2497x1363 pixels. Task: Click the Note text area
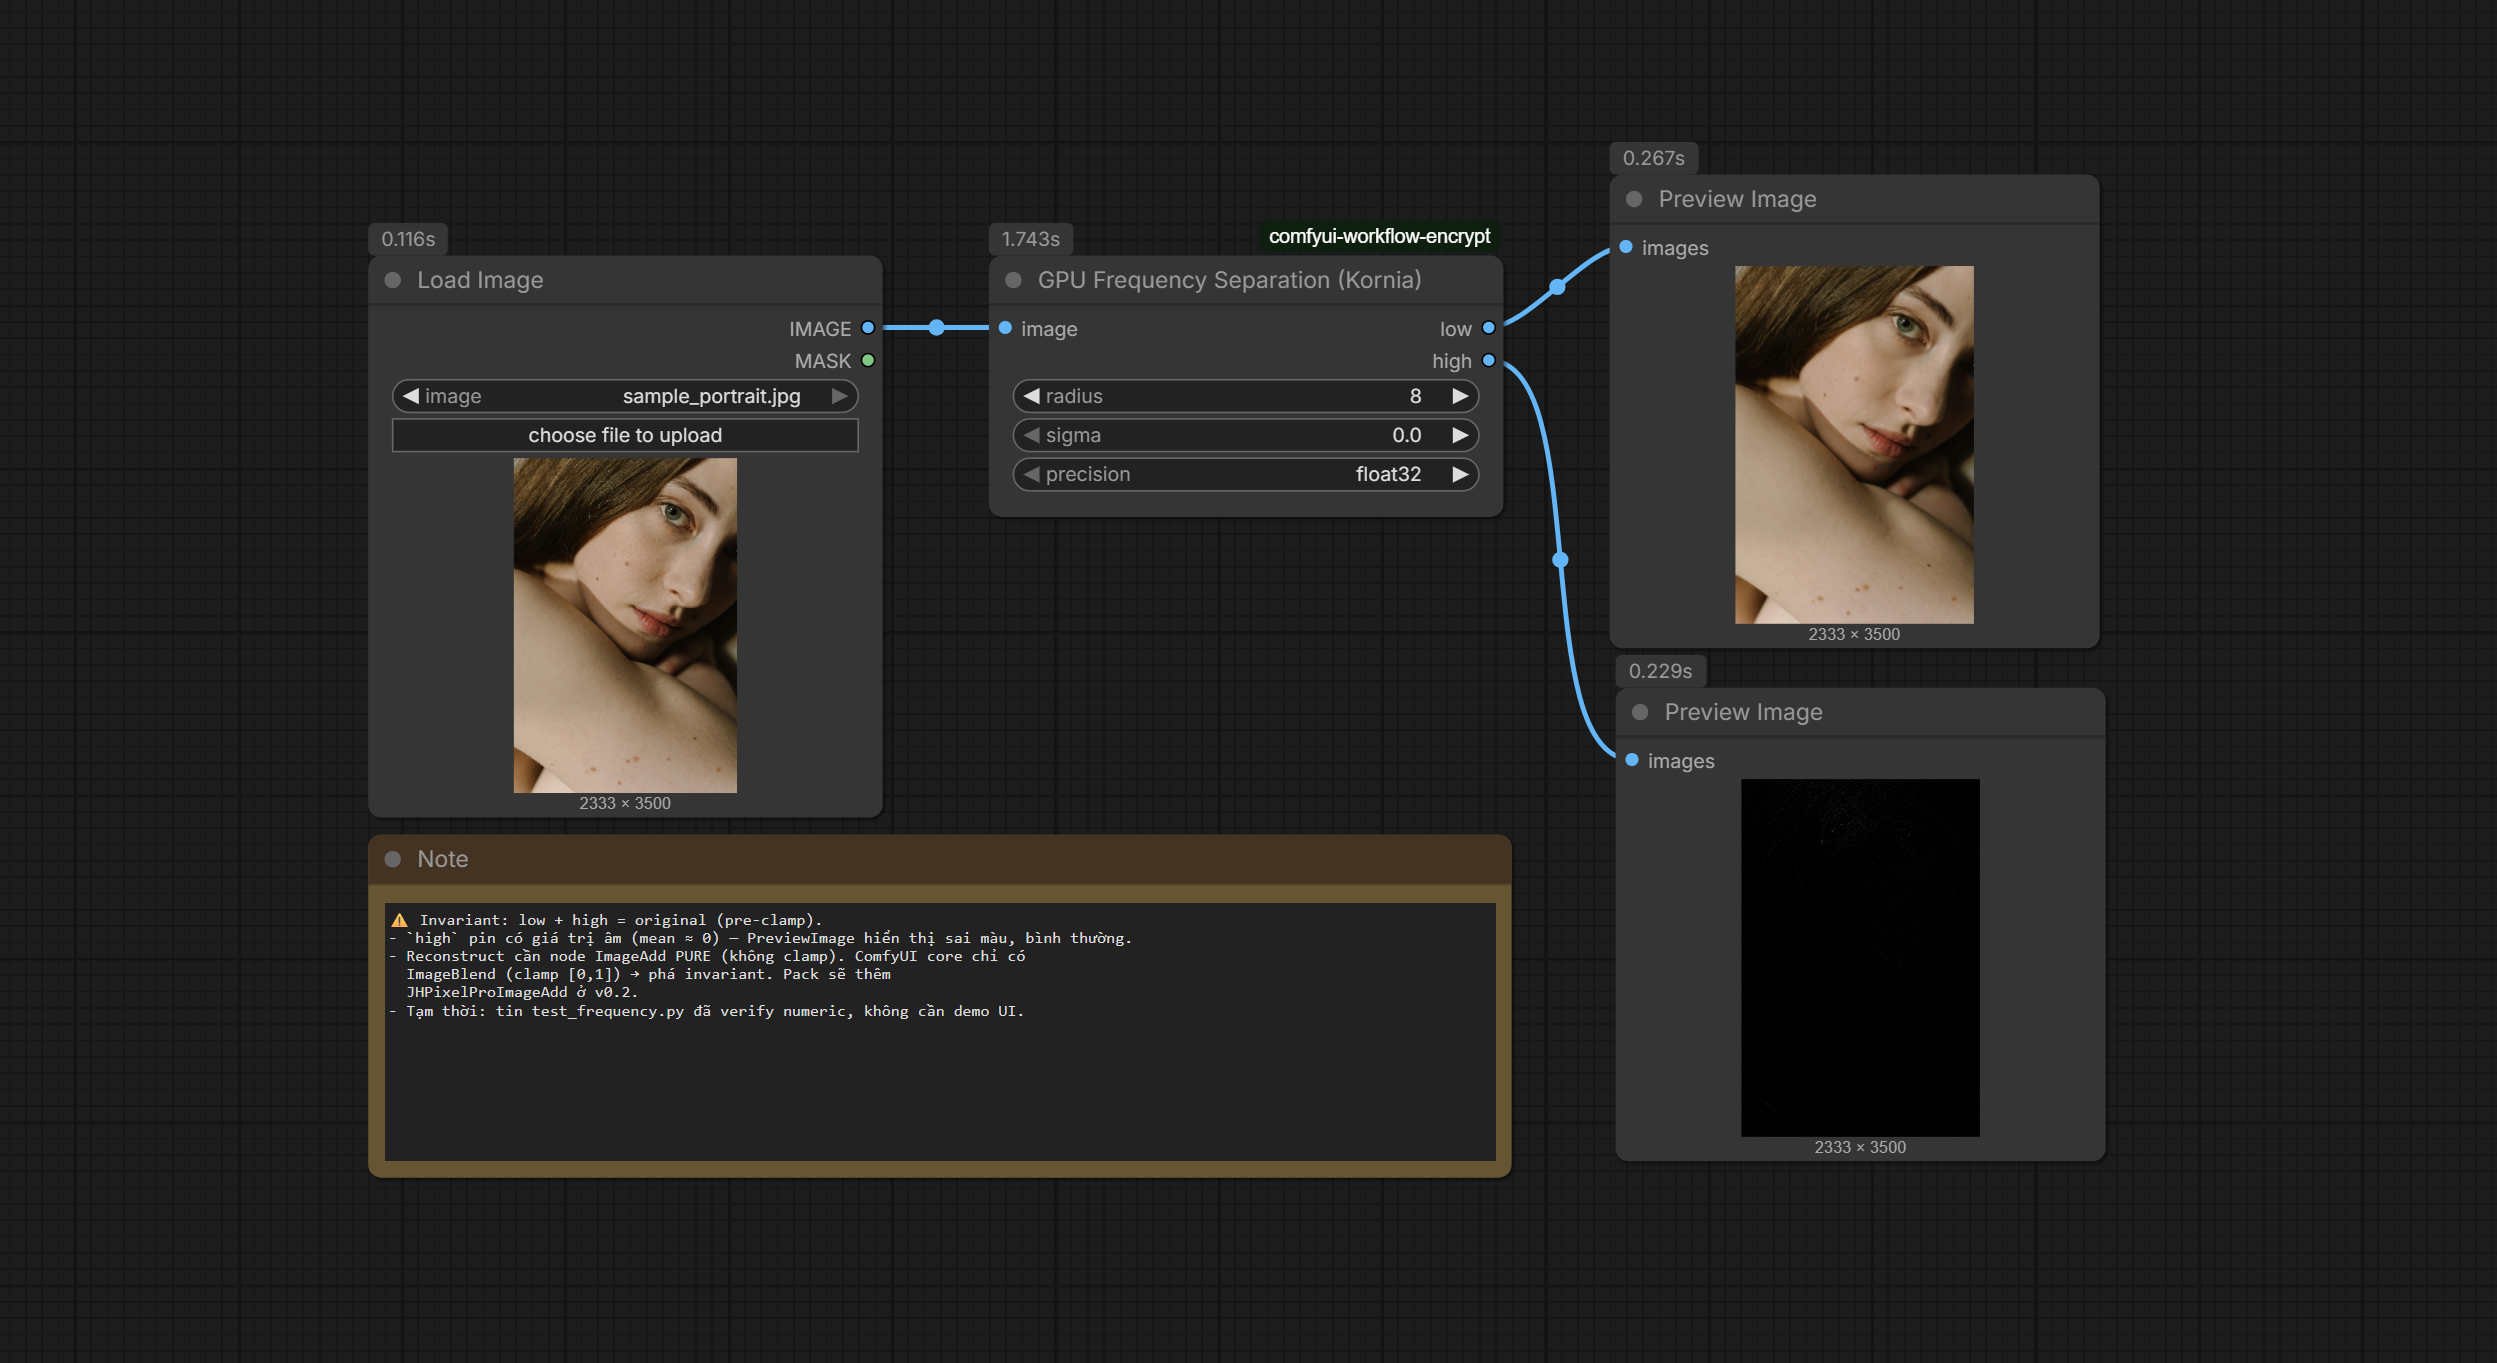coord(940,1032)
